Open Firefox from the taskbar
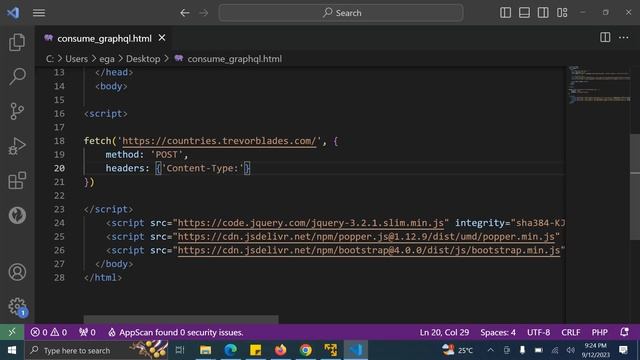Screen dimensions: 640x360 pyautogui.click(x=281, y=350)
